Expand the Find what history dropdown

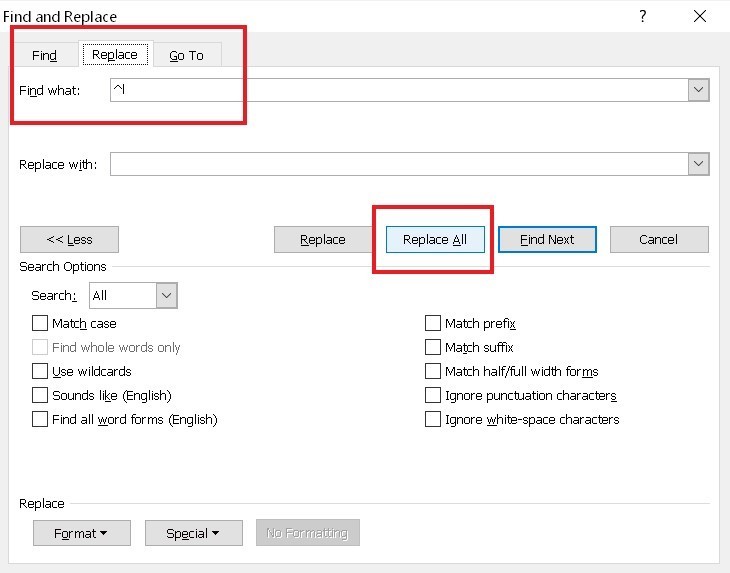coord(698,90)
